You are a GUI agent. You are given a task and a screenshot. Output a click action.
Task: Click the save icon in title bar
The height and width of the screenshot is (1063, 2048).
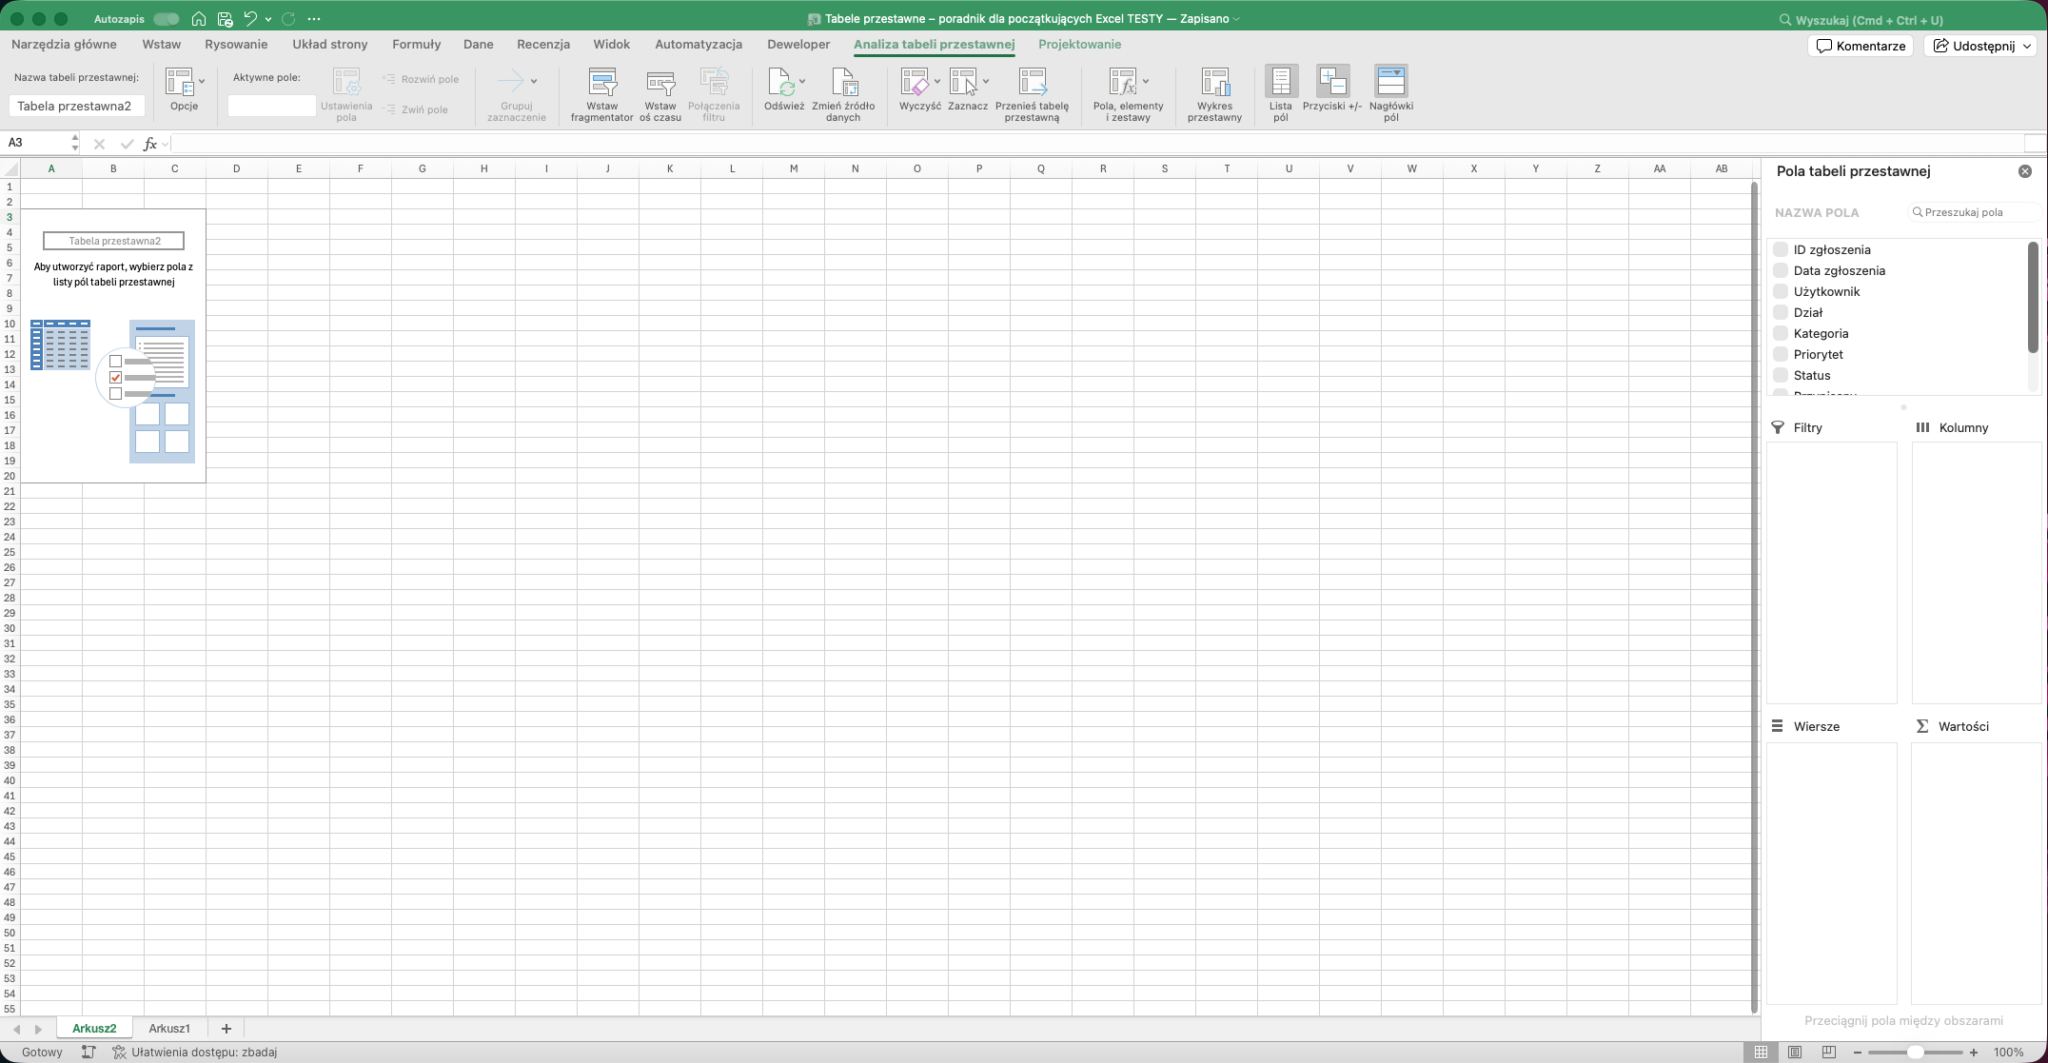pos(225,19)
